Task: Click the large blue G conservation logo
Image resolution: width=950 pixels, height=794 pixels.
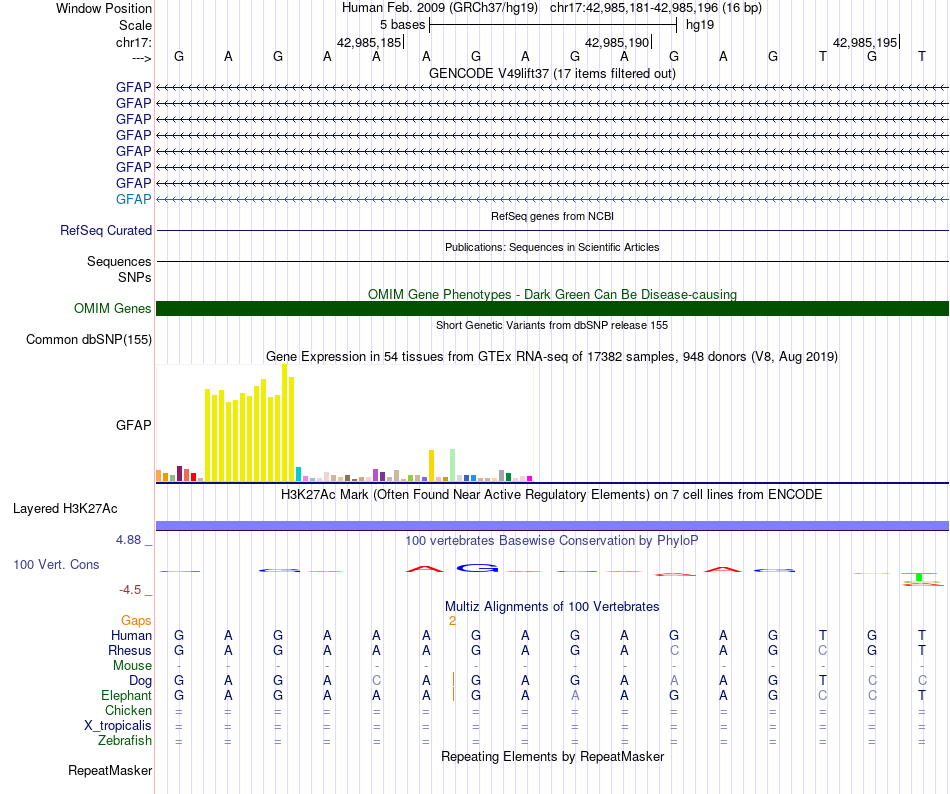Action: pos(477,568)
